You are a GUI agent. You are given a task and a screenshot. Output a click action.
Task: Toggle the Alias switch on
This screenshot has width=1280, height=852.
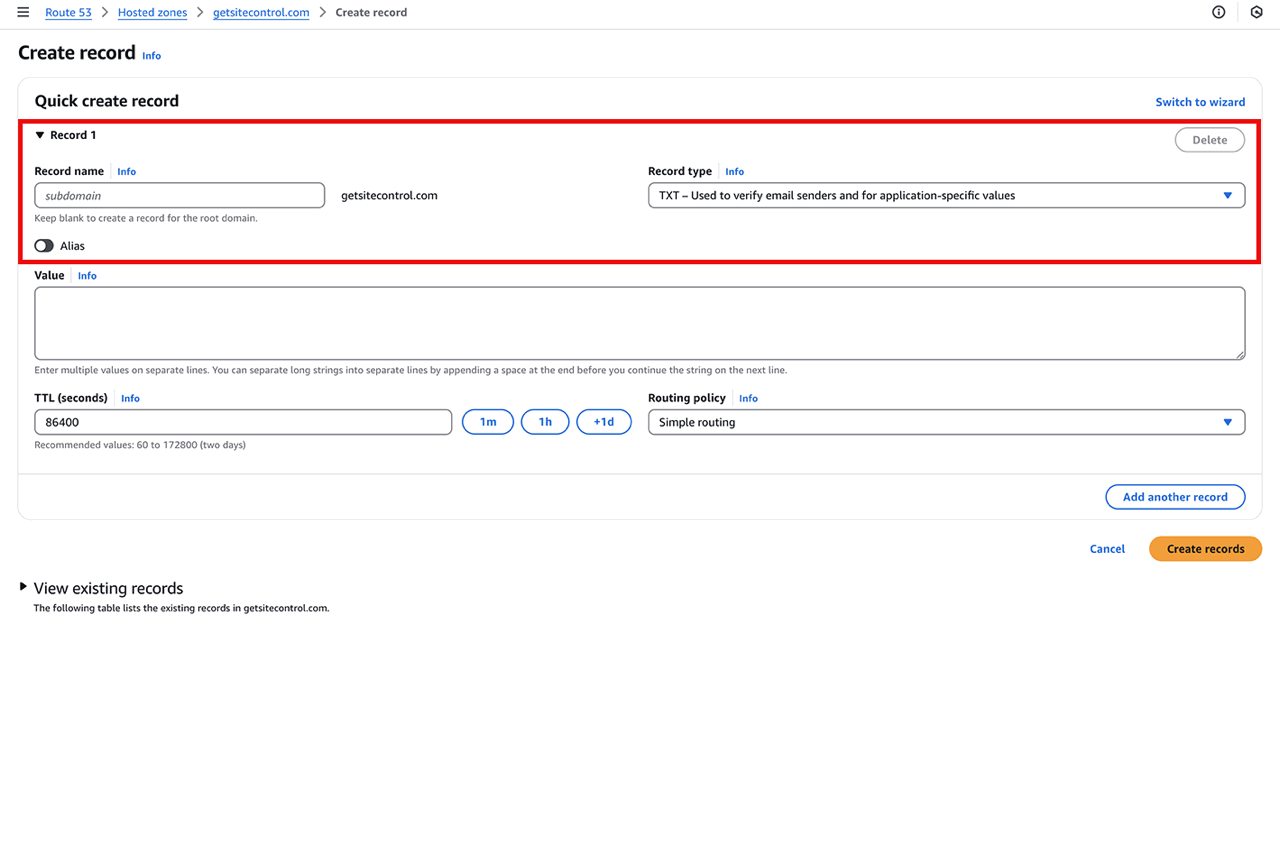pos(44,246)
